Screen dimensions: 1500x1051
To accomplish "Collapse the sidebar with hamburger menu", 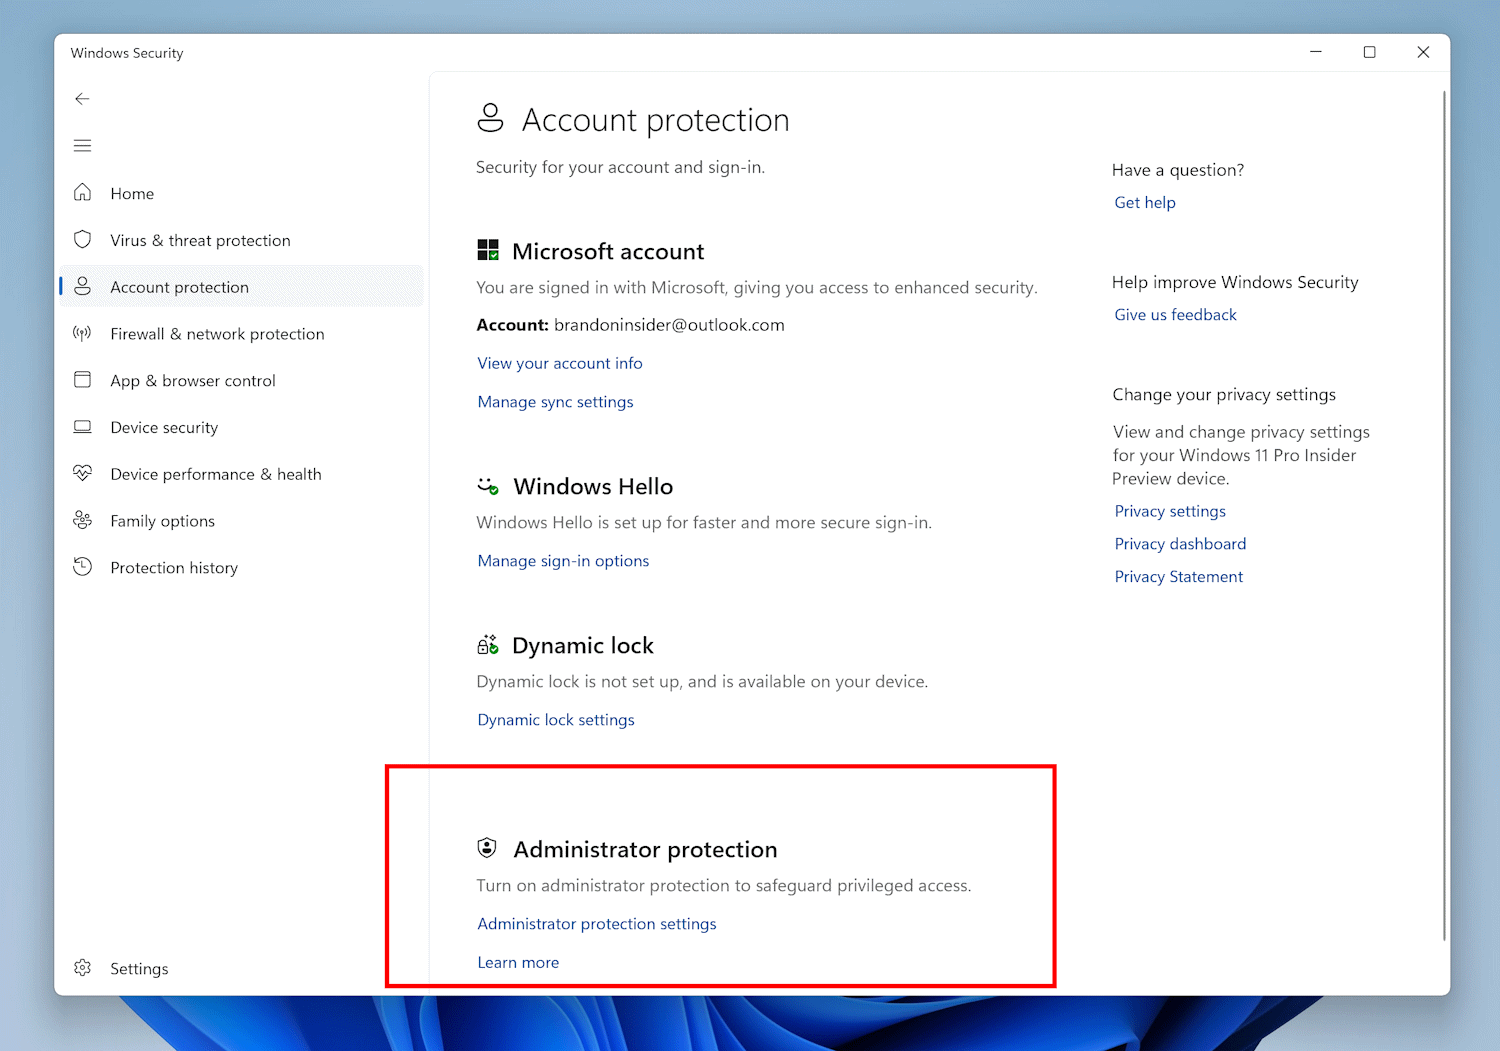I will [82, 145].
